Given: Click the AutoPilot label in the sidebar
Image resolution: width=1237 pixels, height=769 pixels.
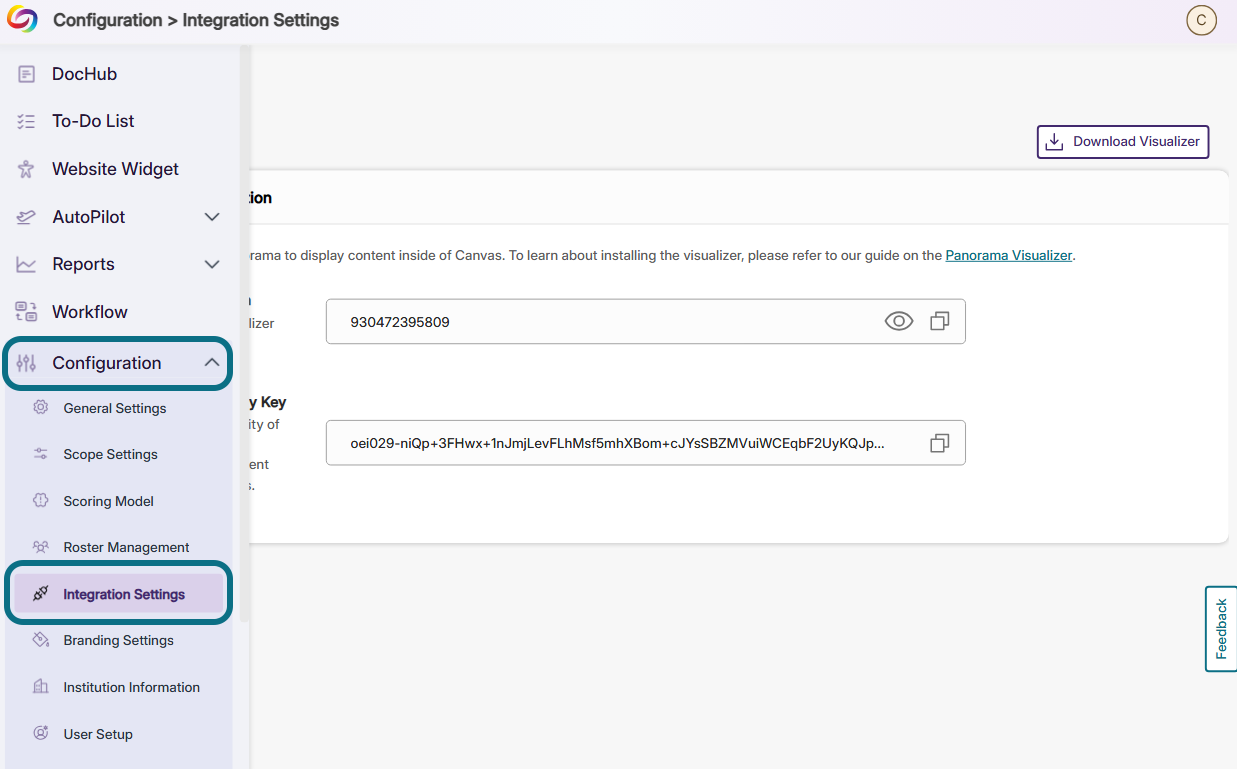Looking at the screenshot, I should coord(89,217).
